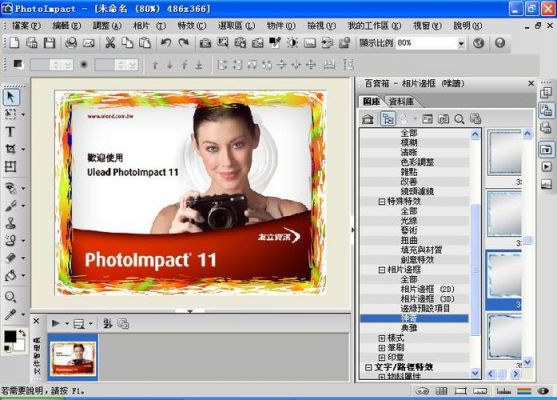Select 色彩調整 in the tree
557x400 pixels.
[417, 162]
